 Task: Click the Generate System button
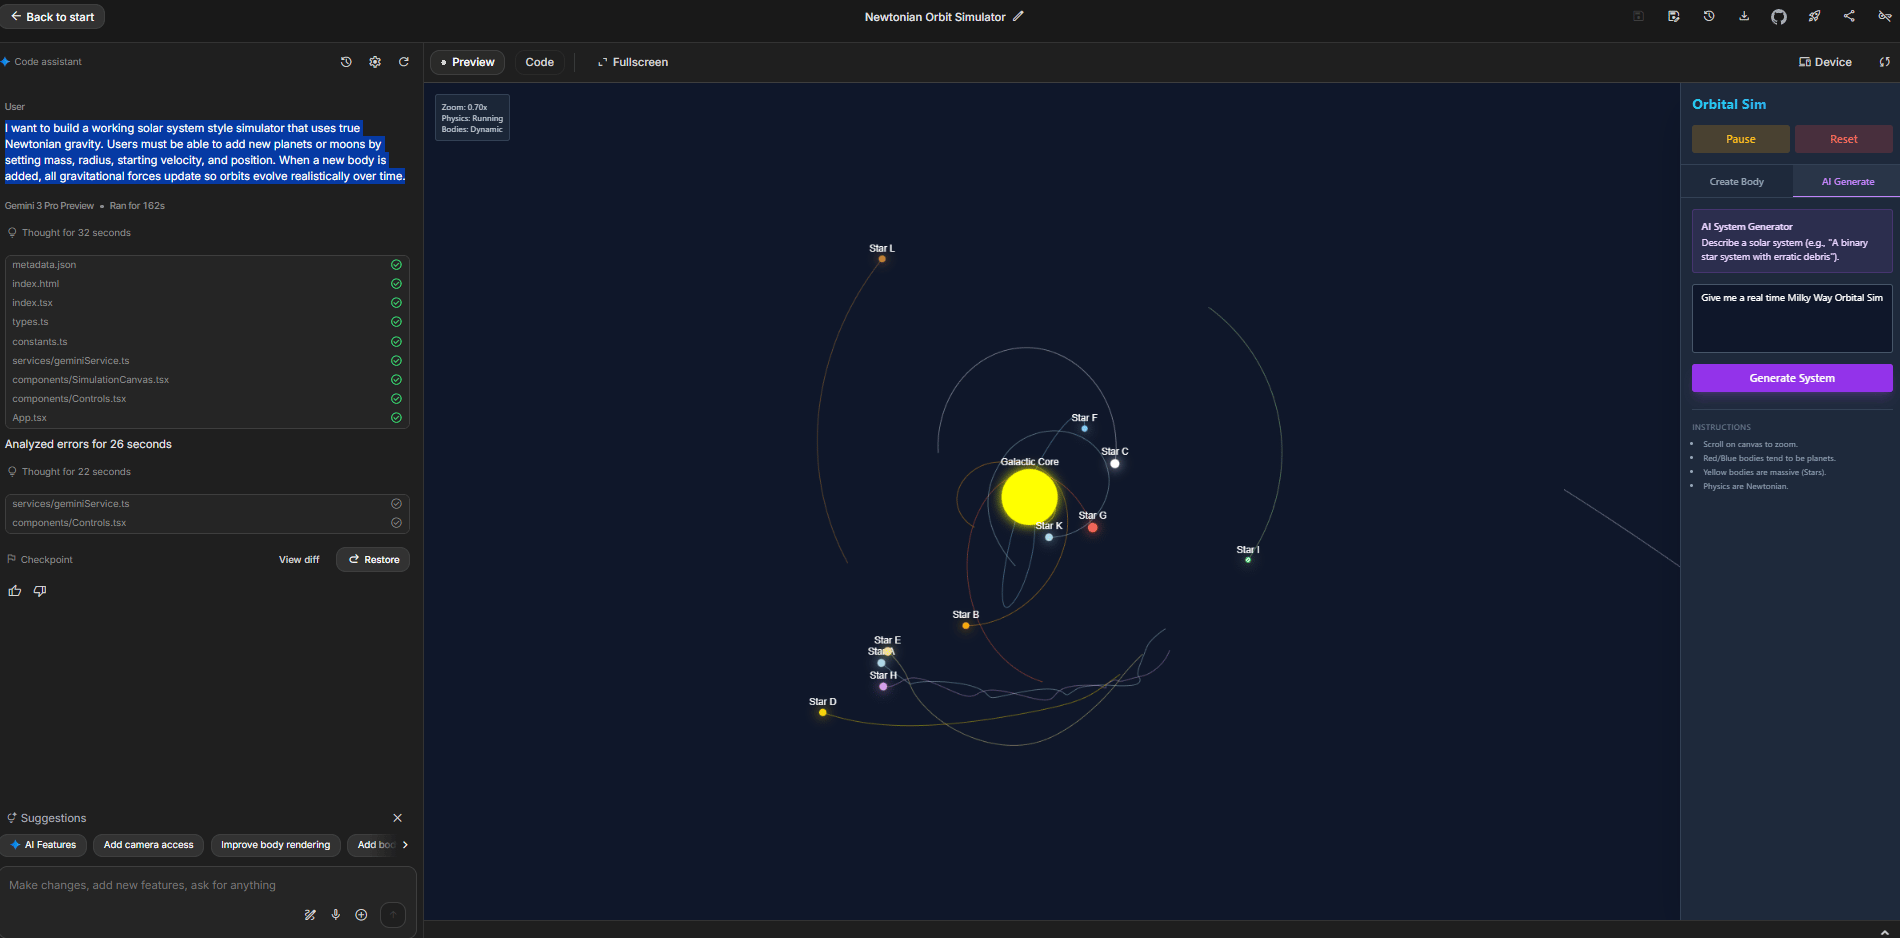coord(1791,377)
